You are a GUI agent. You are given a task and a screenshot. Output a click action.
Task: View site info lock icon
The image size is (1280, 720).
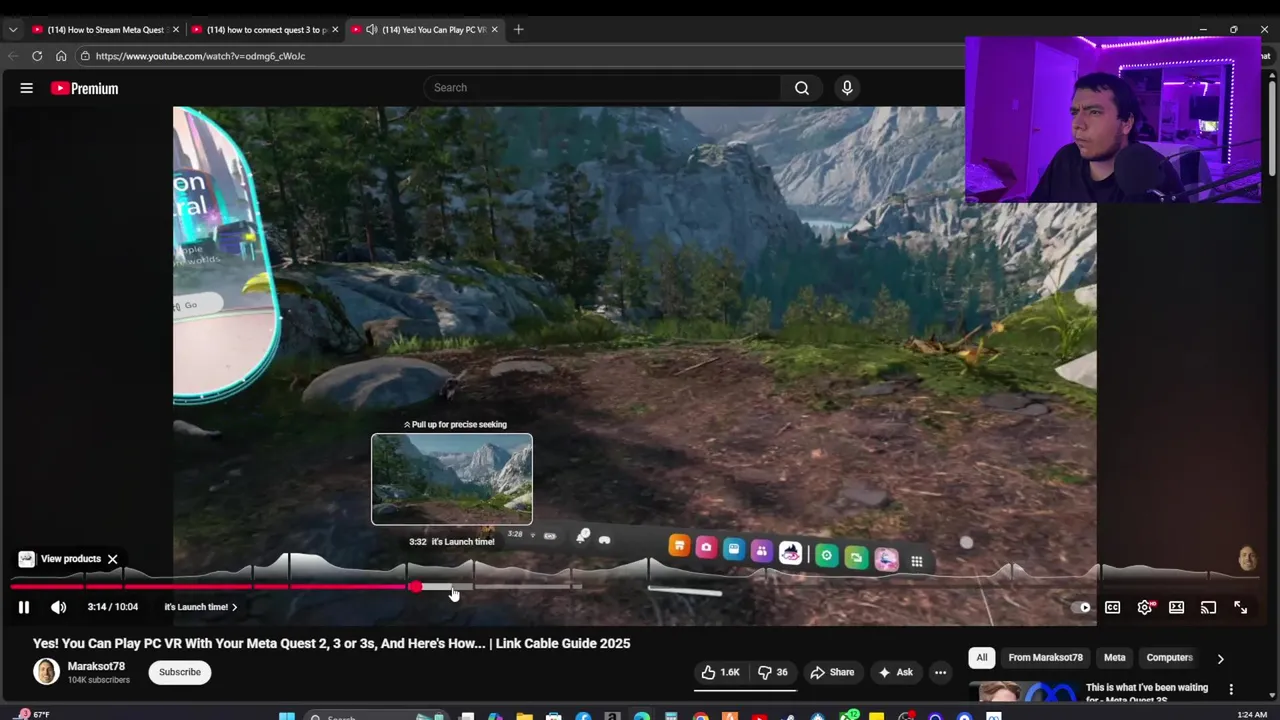85,56
